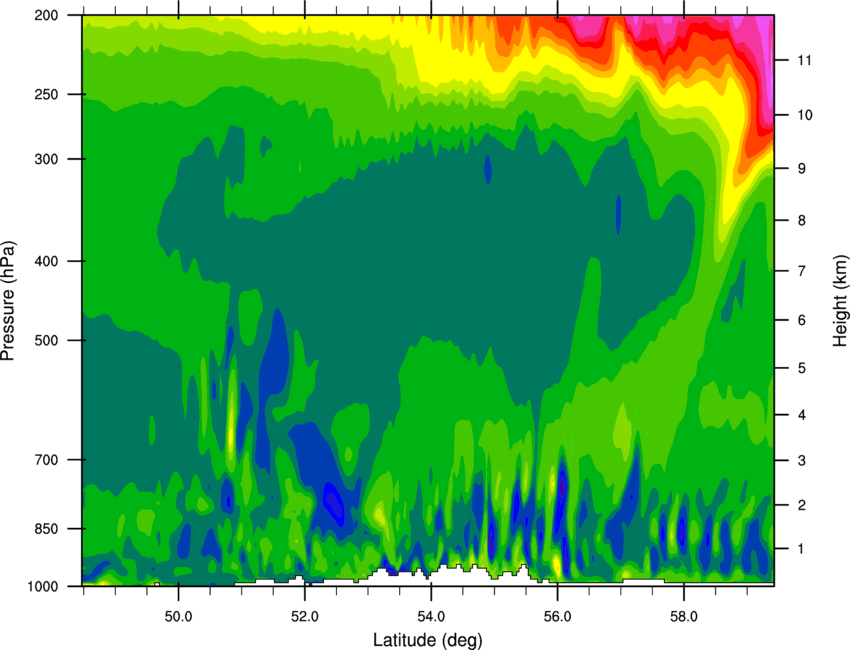Click the 5 km height label
Viewport: 850px width, 650px height.
[x=802, y=369]
